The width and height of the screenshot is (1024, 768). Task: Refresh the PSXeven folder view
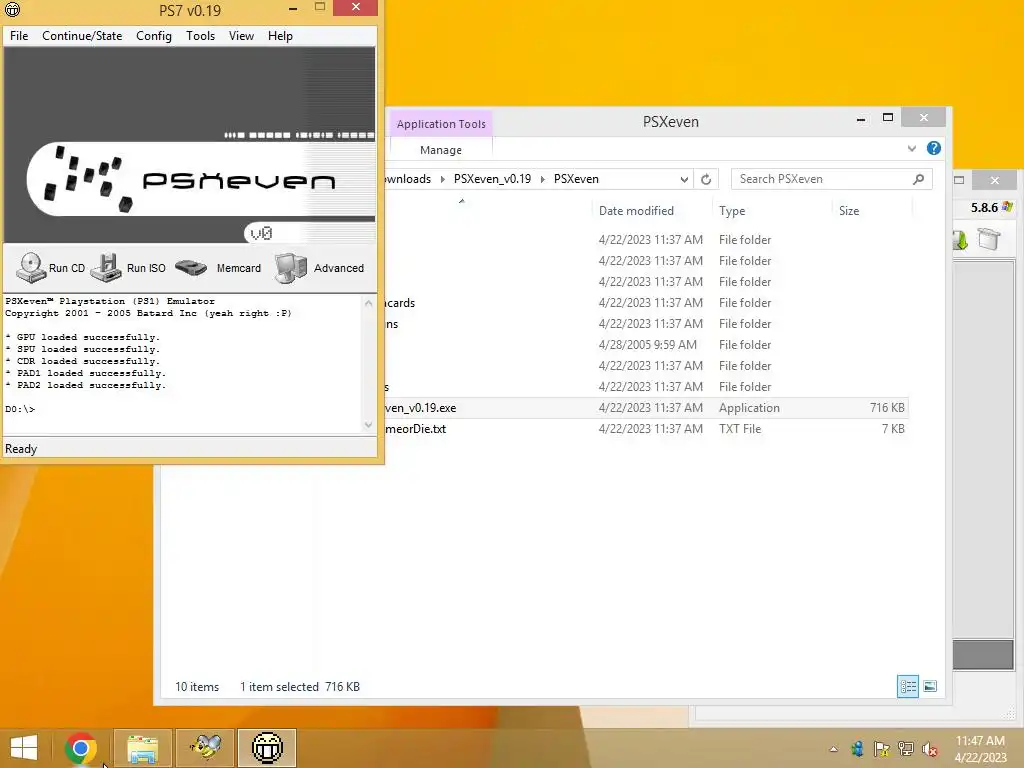pos(706,179)
